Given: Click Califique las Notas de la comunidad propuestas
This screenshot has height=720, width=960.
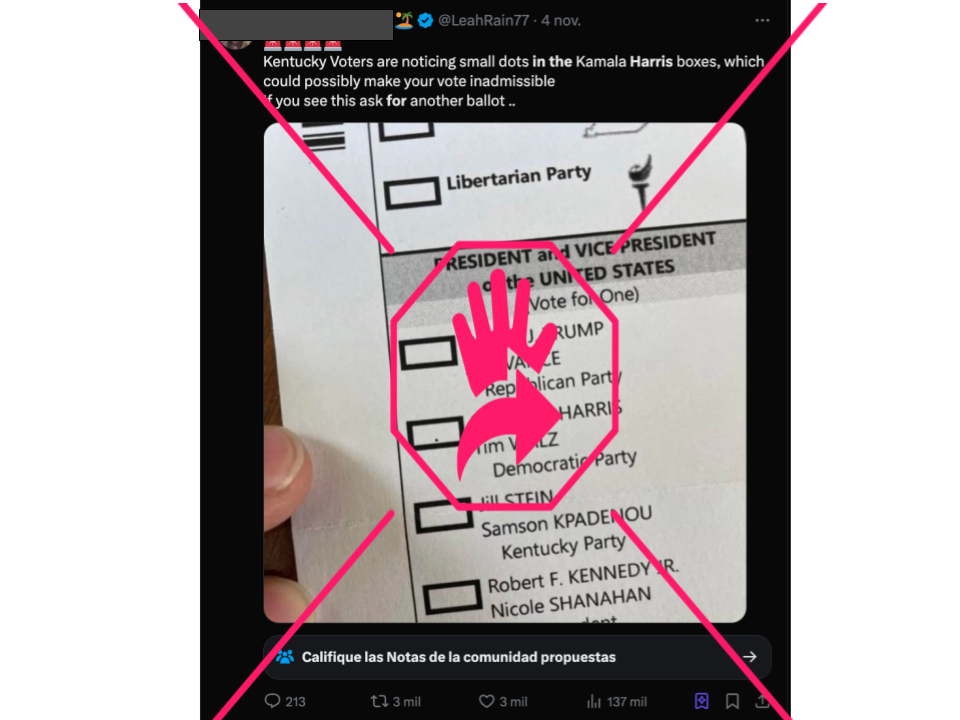Looking at the screenshot, I should (x=459, y=657).
